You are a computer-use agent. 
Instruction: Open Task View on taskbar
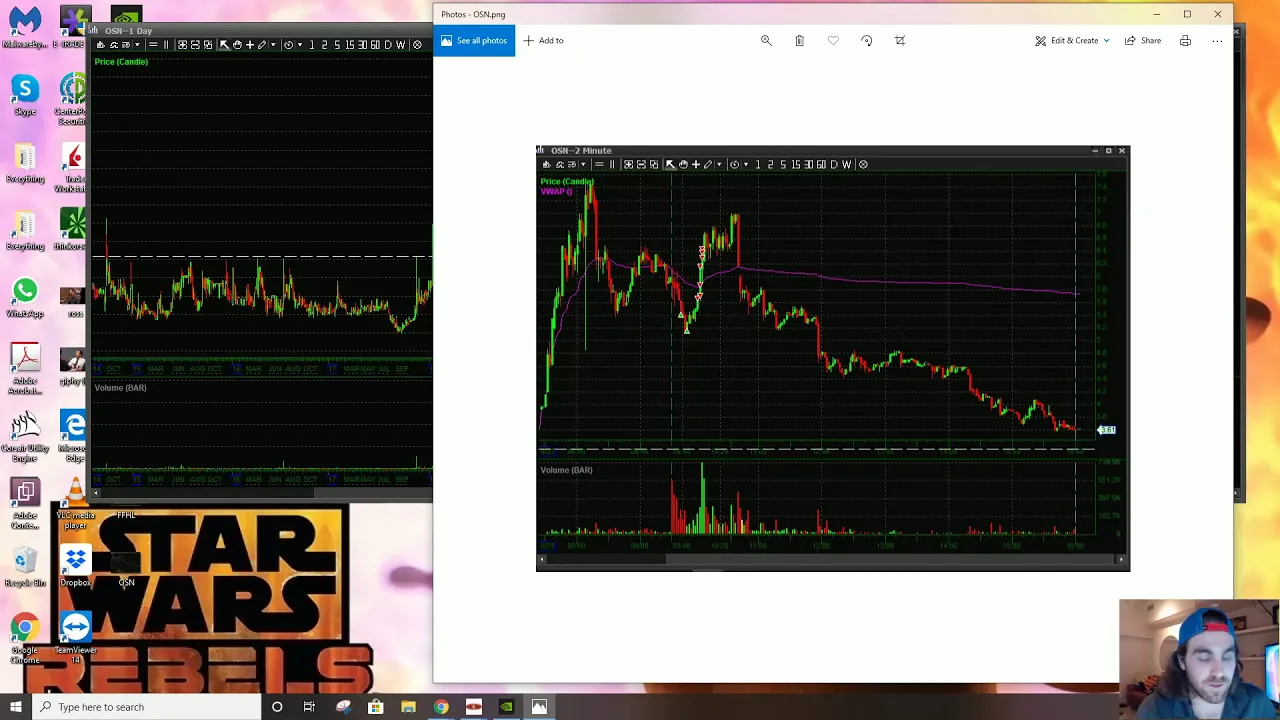[x=309, y=707]
